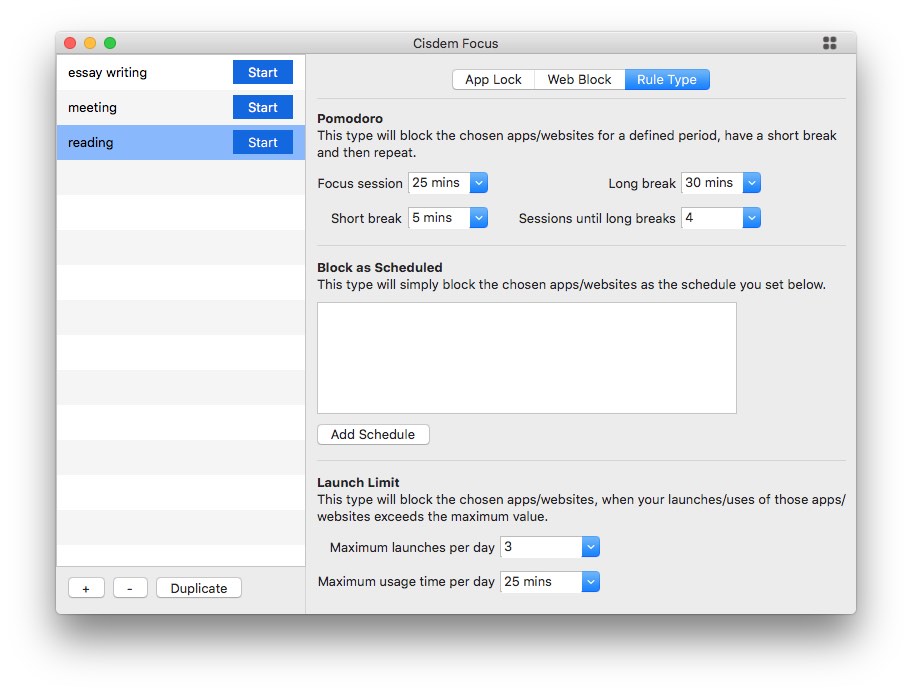Zoom the window with green button
Image resolution: width=912 pixels, height=694 pixels.
110,43
